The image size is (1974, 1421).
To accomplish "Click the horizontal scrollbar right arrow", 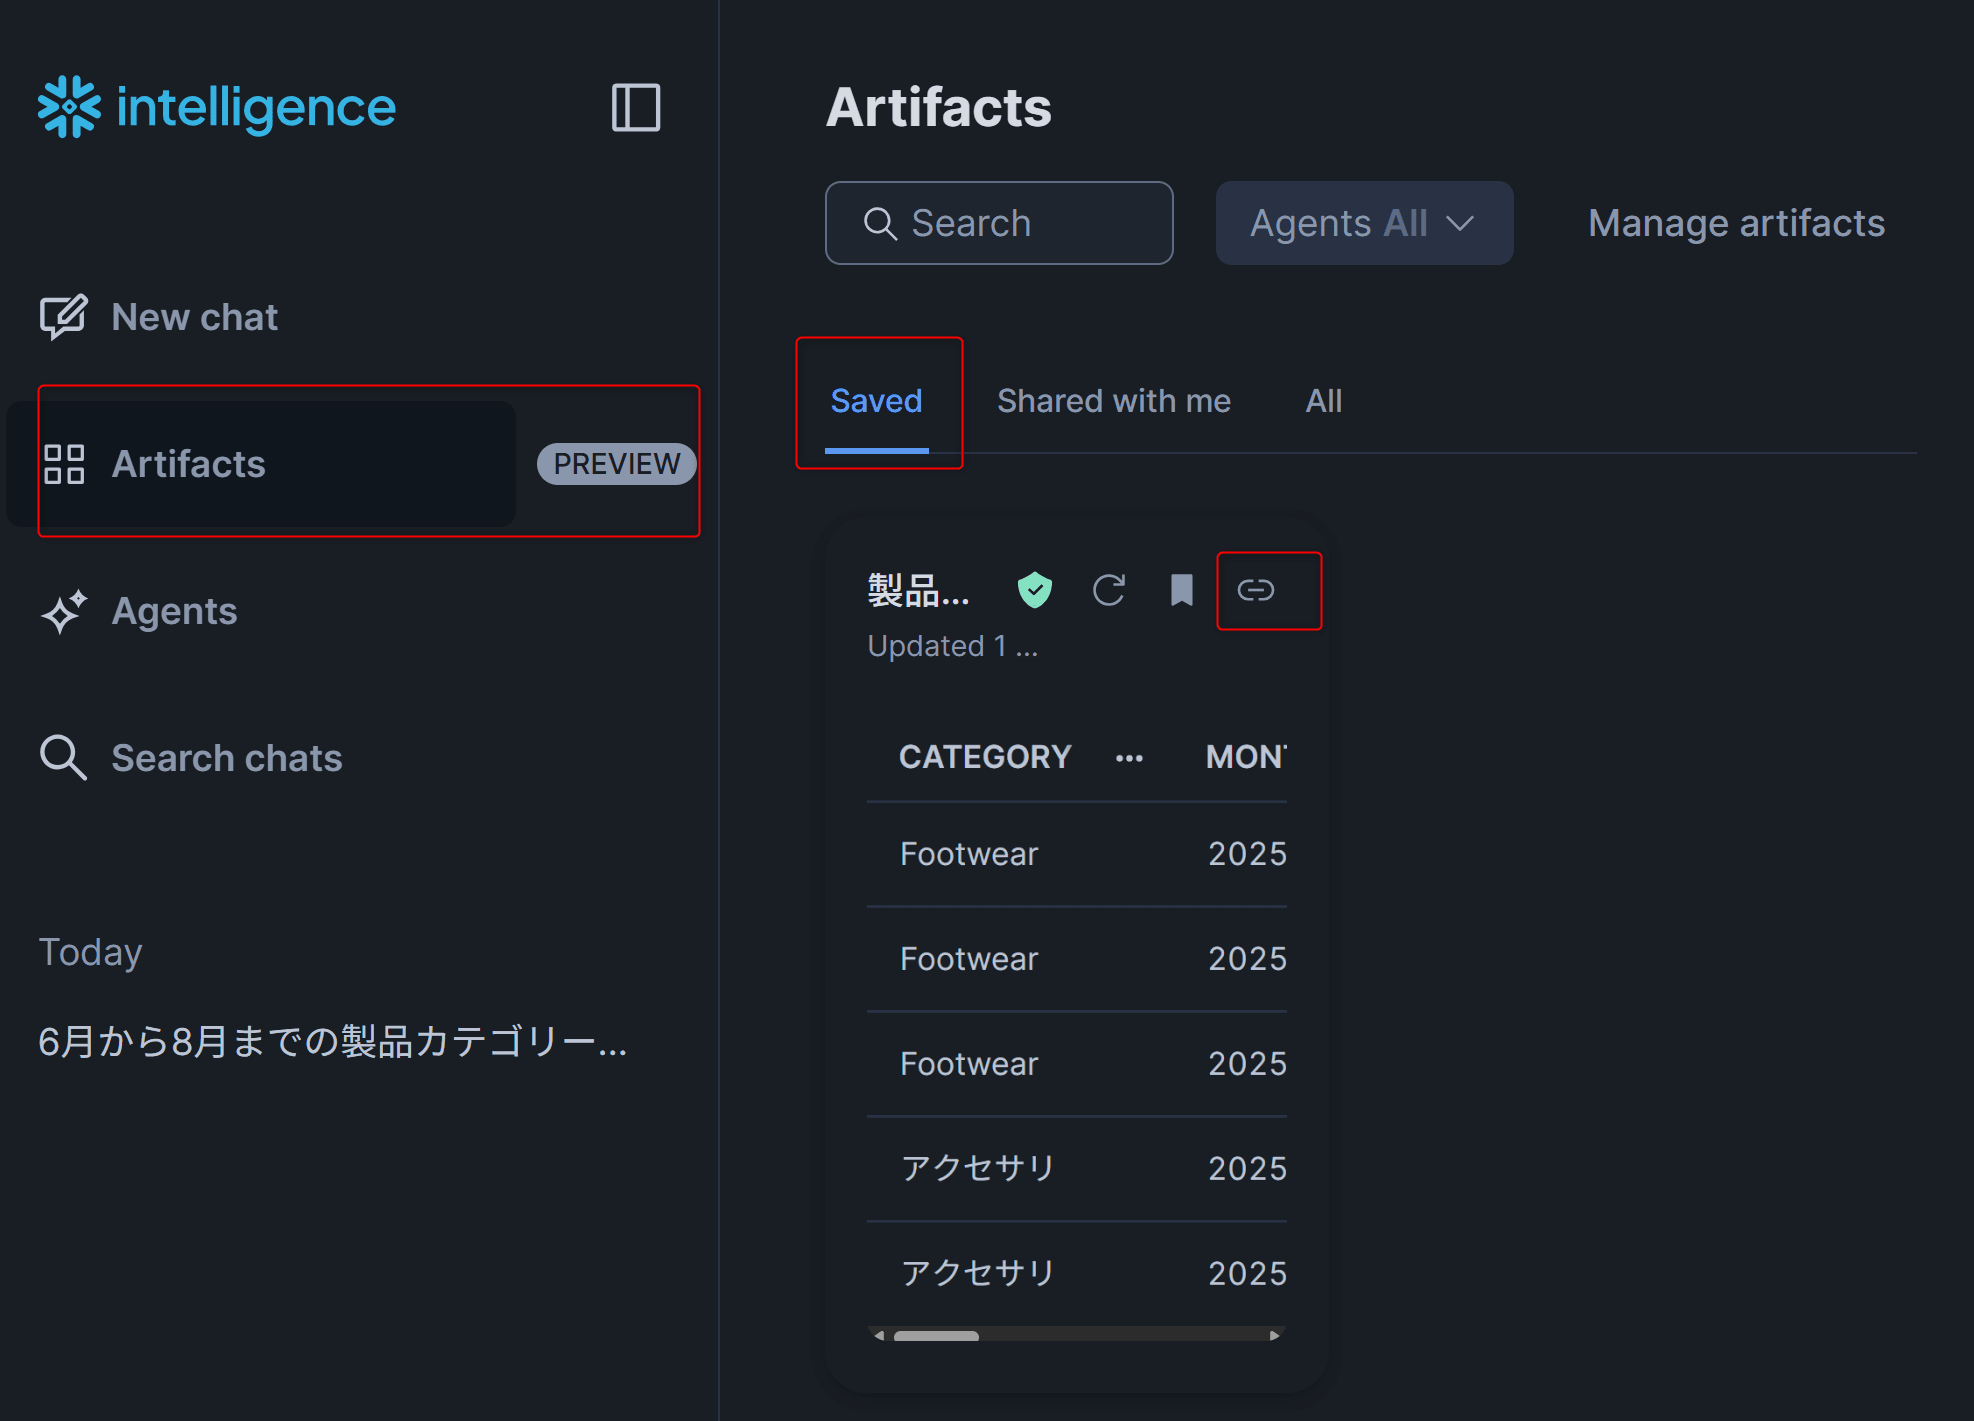I will 1275,1335.
